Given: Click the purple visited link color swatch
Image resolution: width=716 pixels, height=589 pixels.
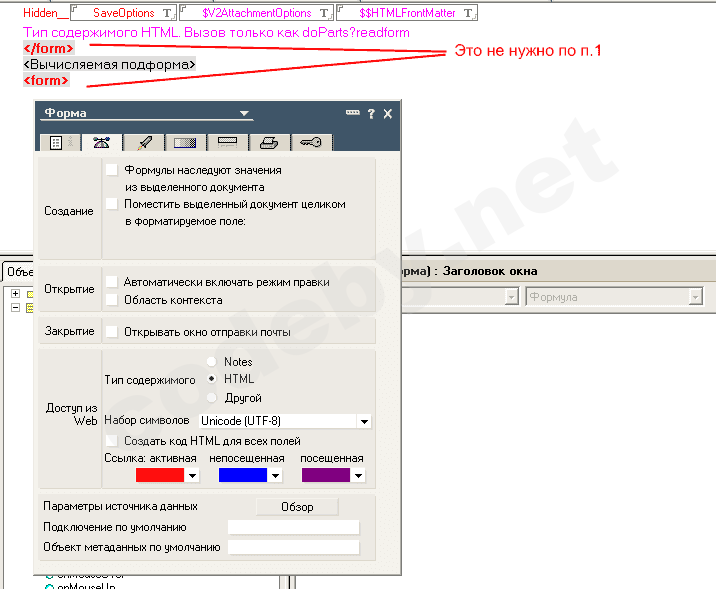Looking at the screenshot, I should (326, 475).
